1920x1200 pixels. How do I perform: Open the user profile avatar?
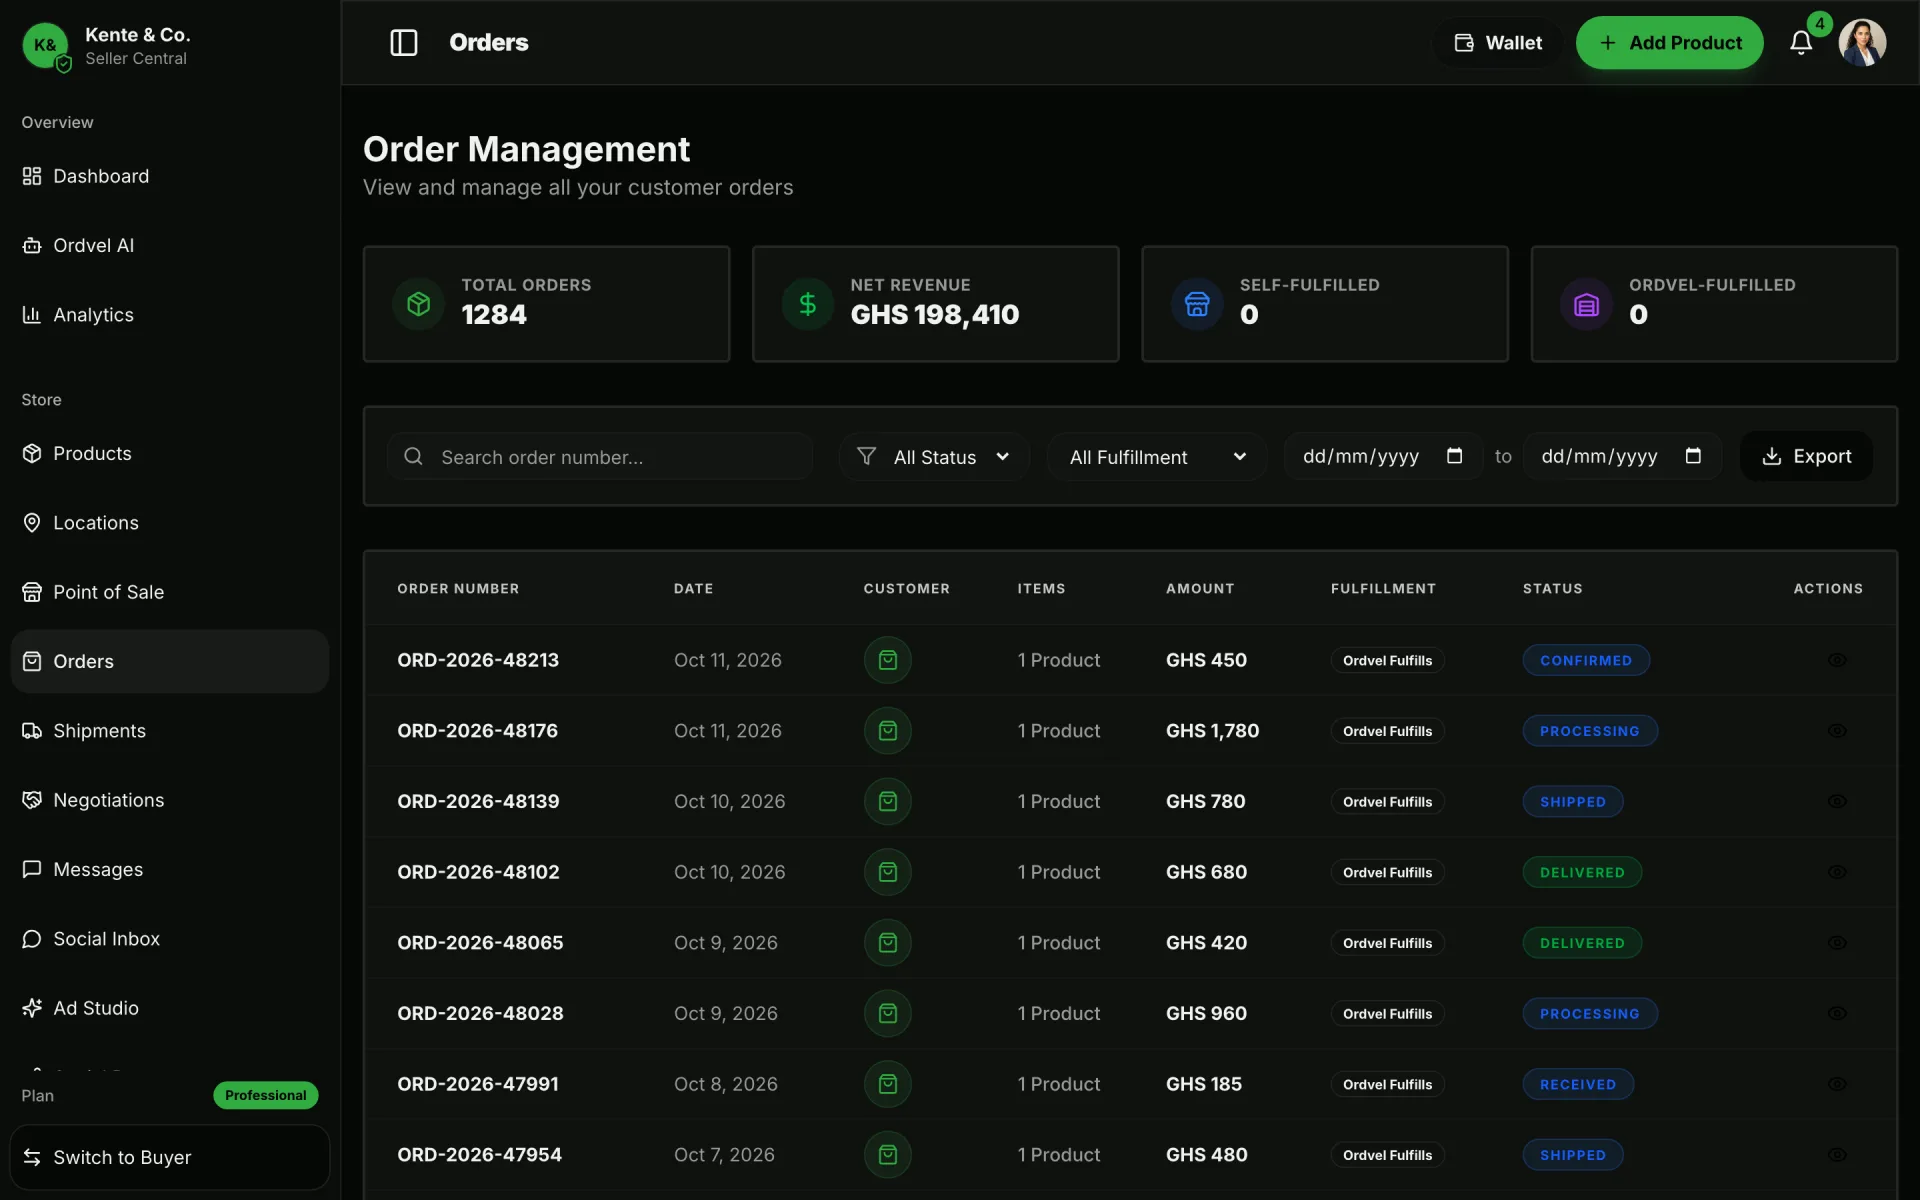pos(1862,43)
